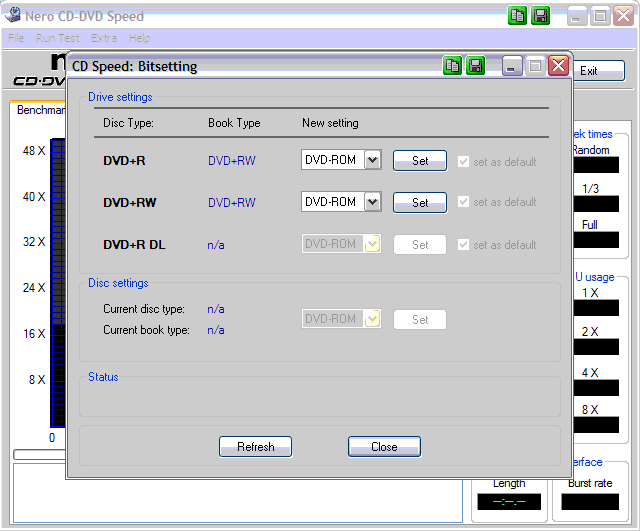
Task: Click the Random seek time display
Action: click(x=596, y=165)
